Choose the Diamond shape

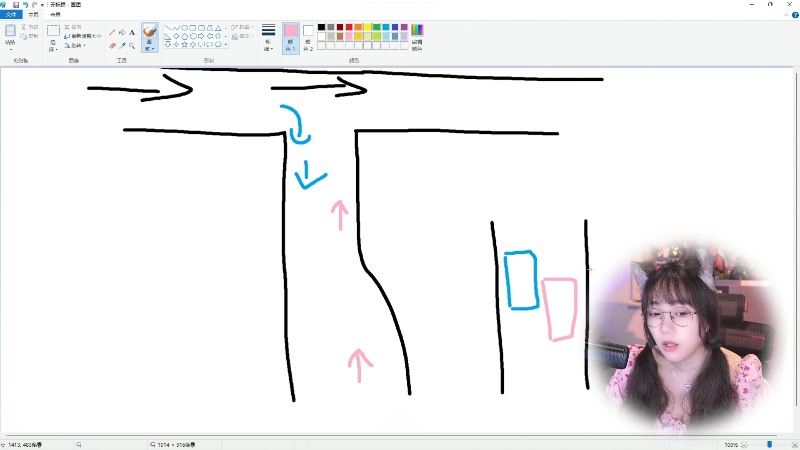pyautogui.click(x=176, y=36)
